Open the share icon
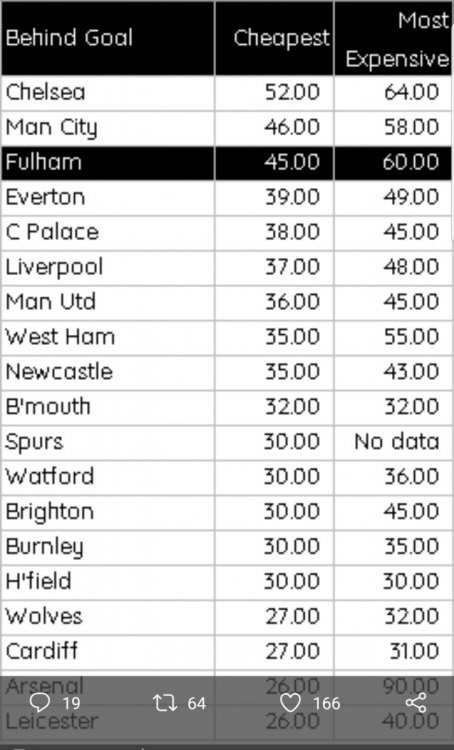 [x=416, y=703]
